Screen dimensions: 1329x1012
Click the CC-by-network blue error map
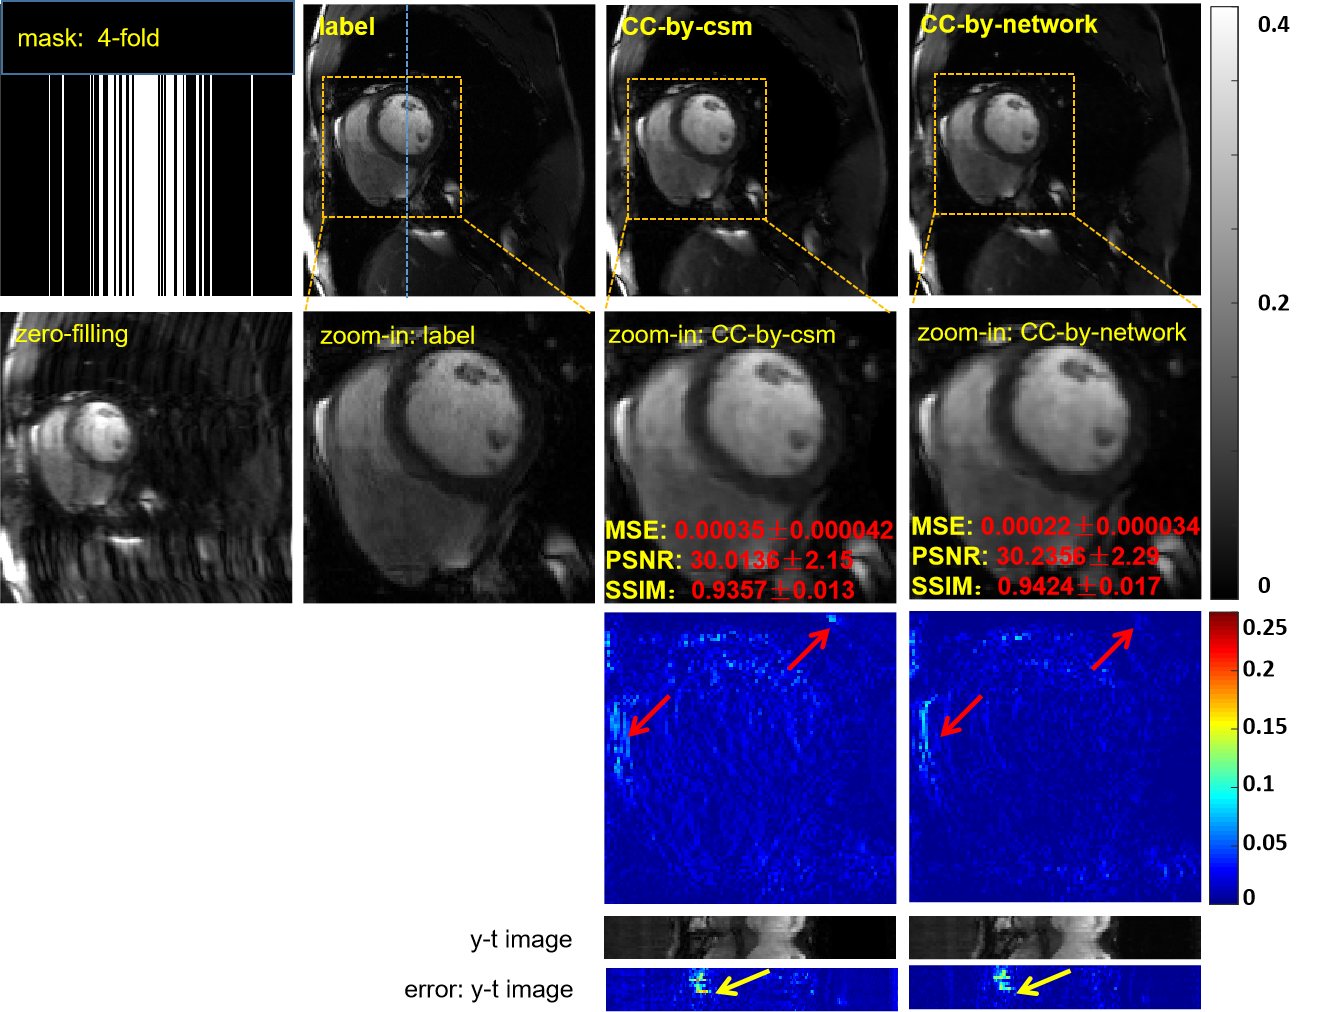tap(1055, 757)
